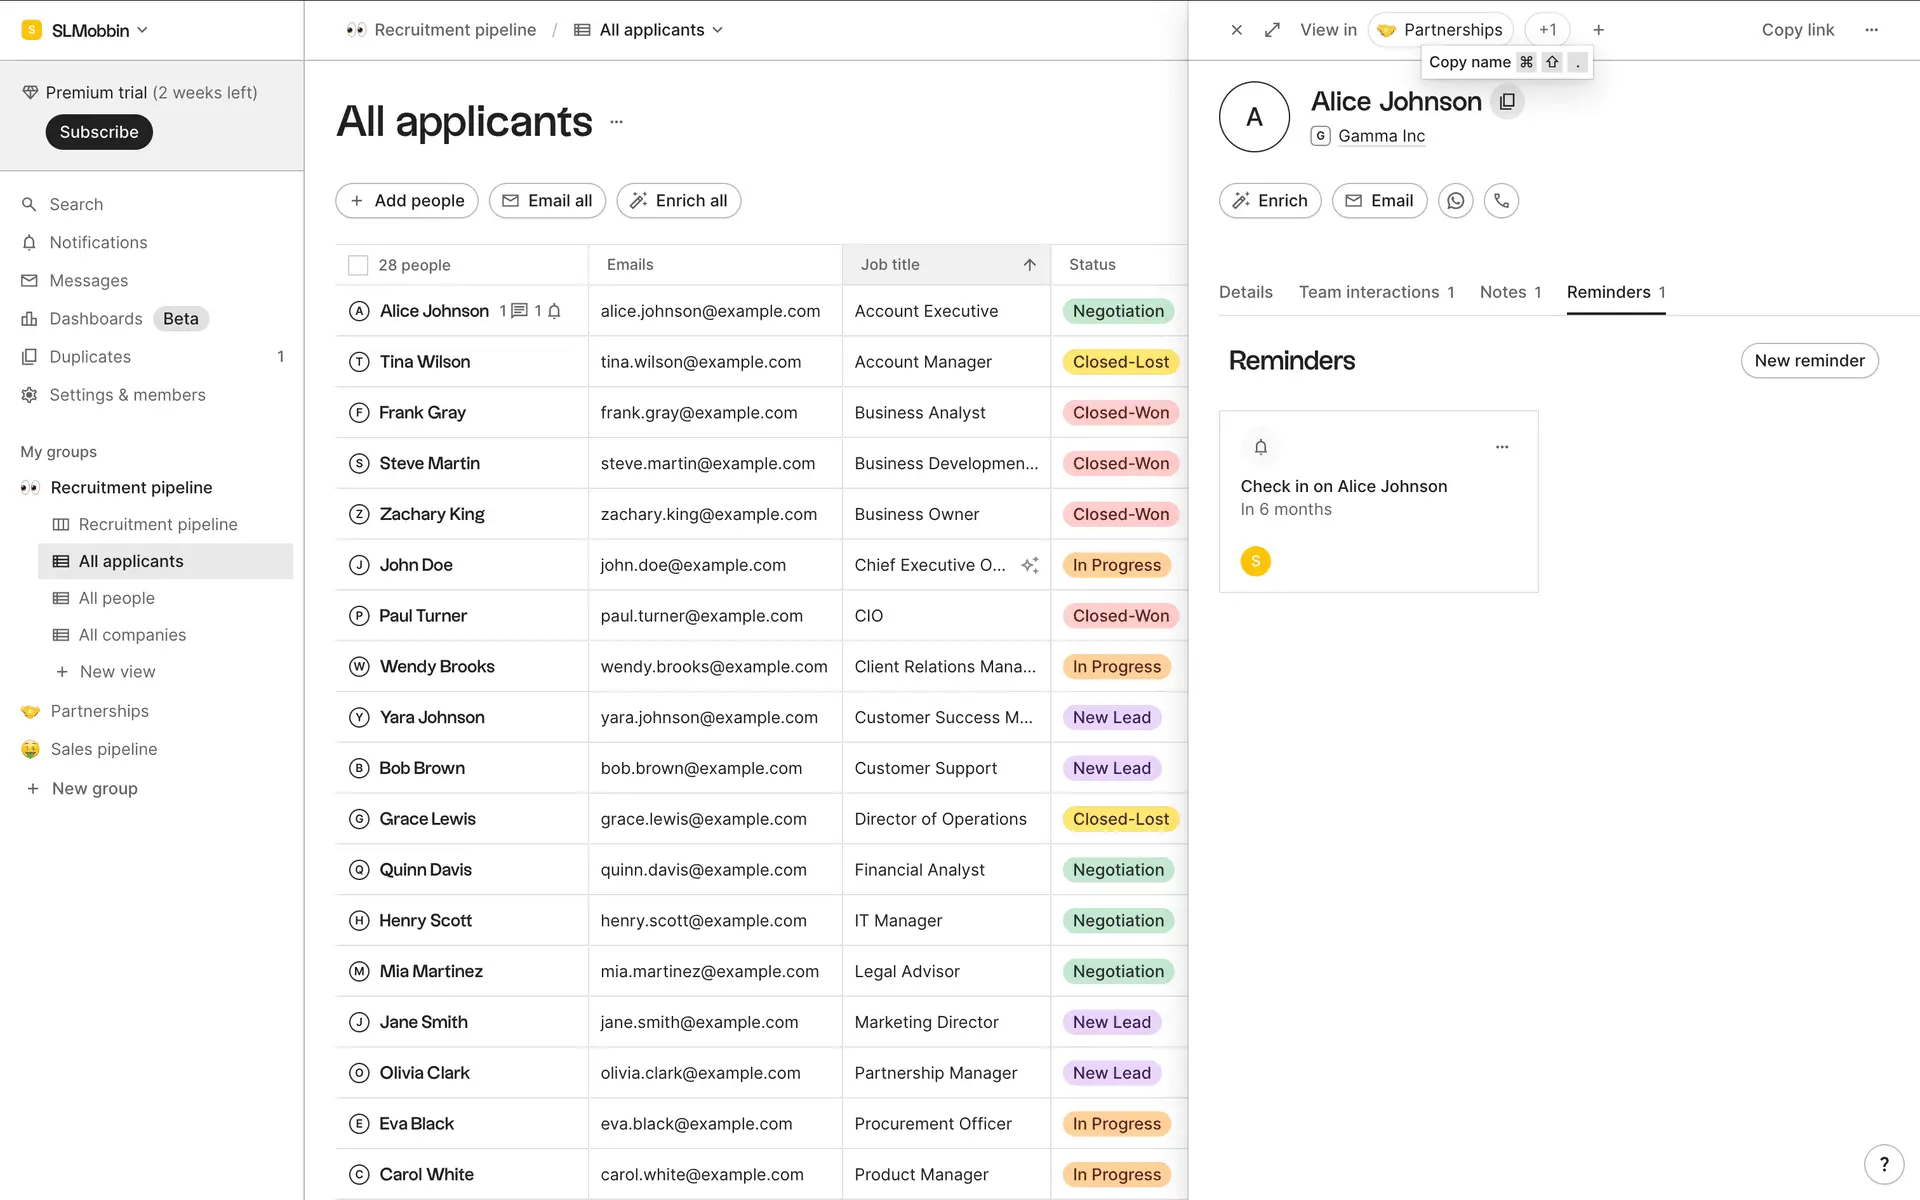This screenshot has height=1200, width=1920.
Task: Show the +1 more groups chip
Action: 1547,30
